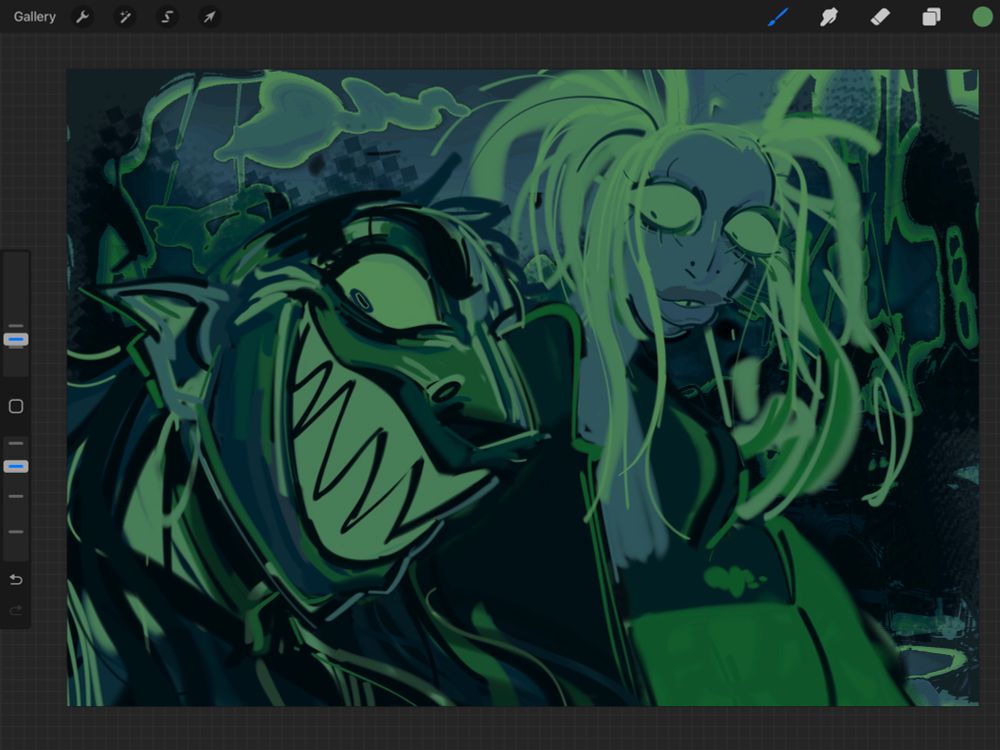Open the Actions wrench menu
The image size is (1000, 750).
point(82,17)
